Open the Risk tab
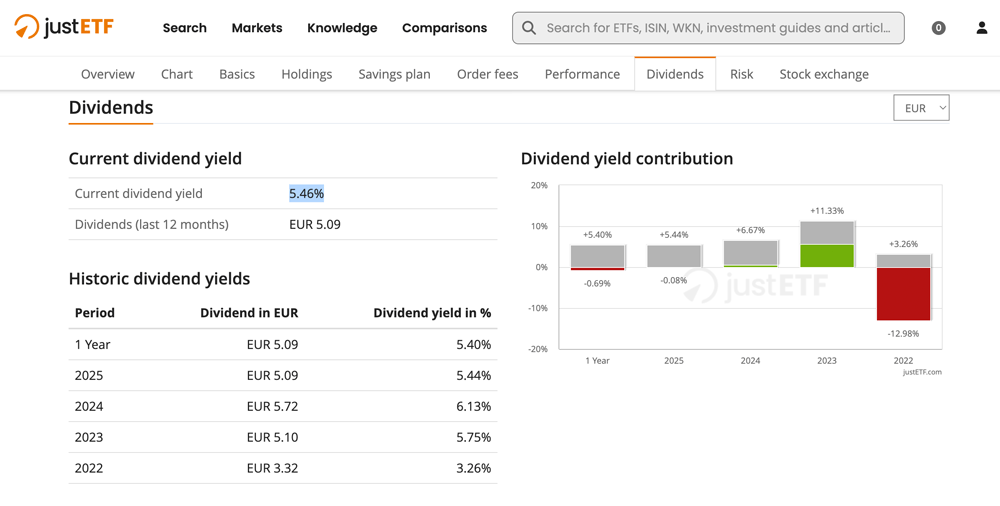Screen dimensions: 1000x506 [x=741, y=74]
